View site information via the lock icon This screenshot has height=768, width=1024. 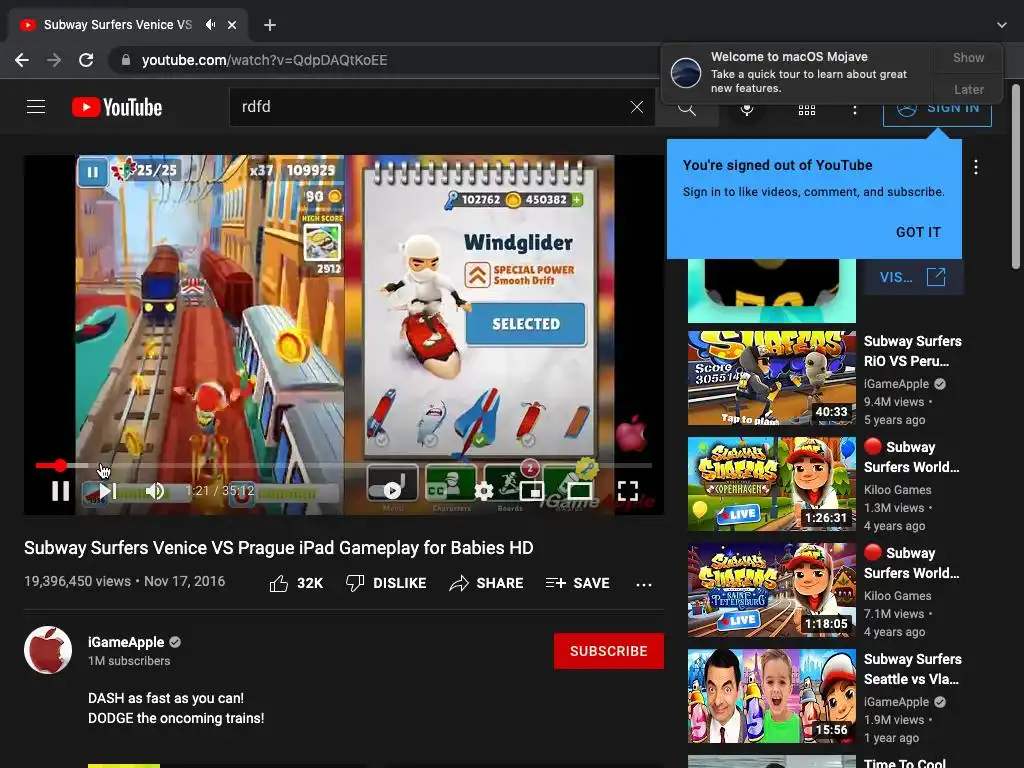tap(126, 60)
